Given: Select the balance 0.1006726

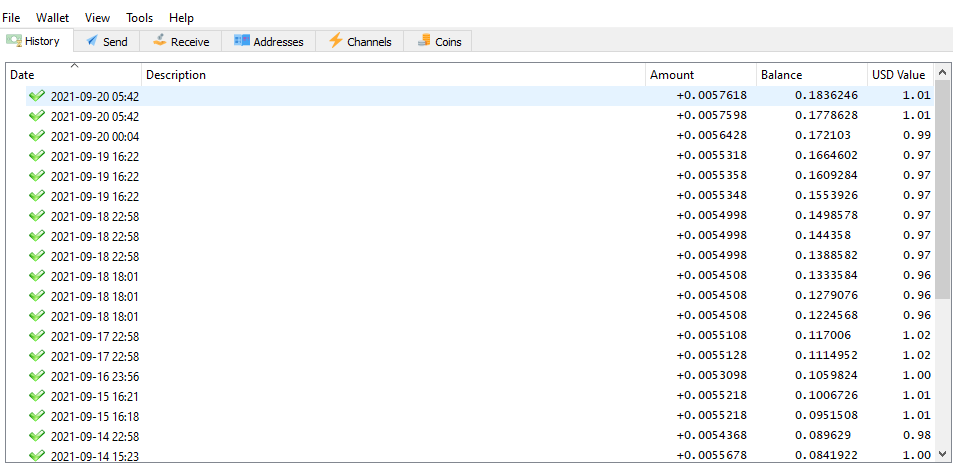Looking at the screenshot, I should pos(827,396).
